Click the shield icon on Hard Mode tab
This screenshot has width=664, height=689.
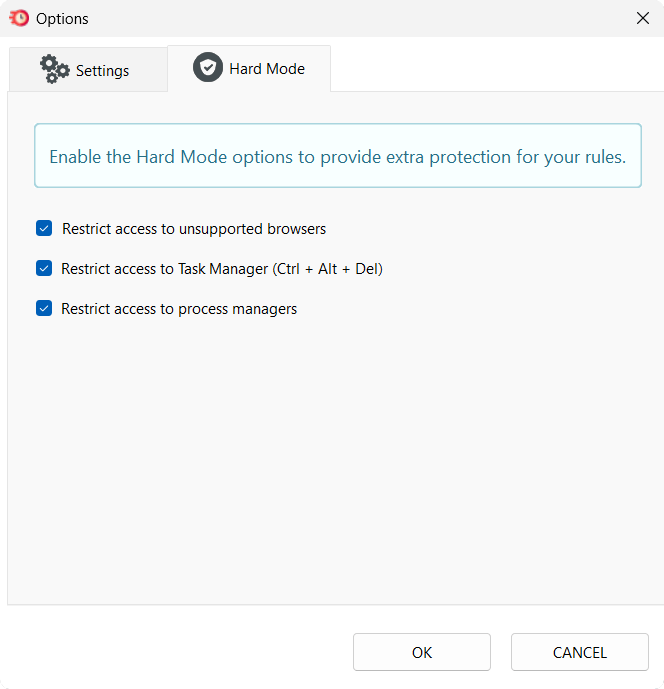pos(208,68)
